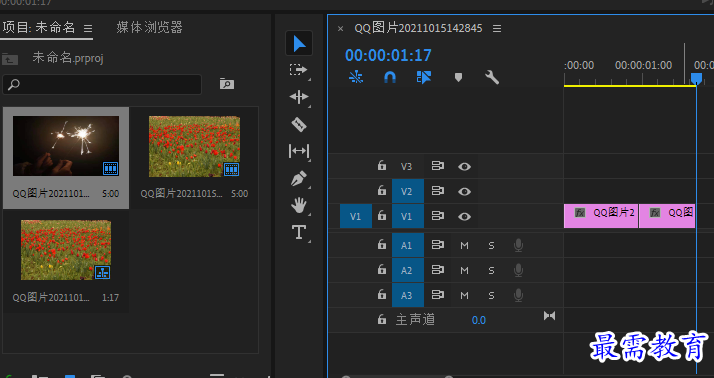714x378 pixels.
Task: Select the Type tool
Action: click(x=299, y=232)
